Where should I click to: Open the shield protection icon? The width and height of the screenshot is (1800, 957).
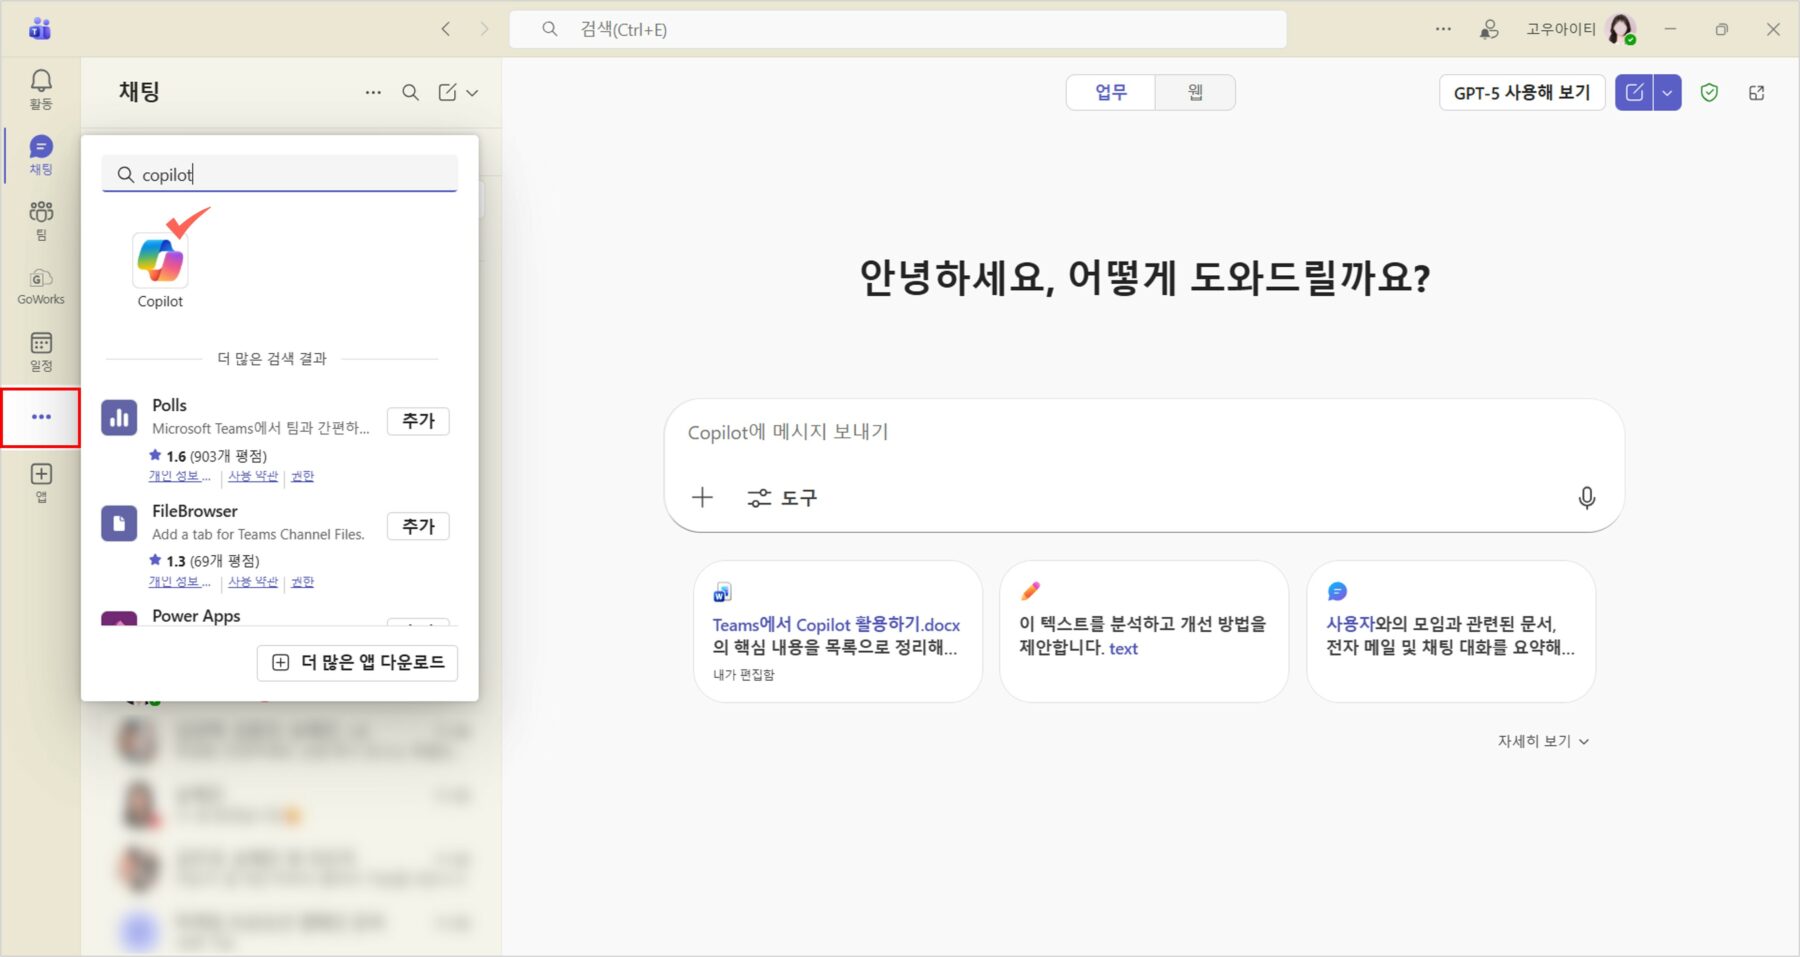[x=1709, y=93]
